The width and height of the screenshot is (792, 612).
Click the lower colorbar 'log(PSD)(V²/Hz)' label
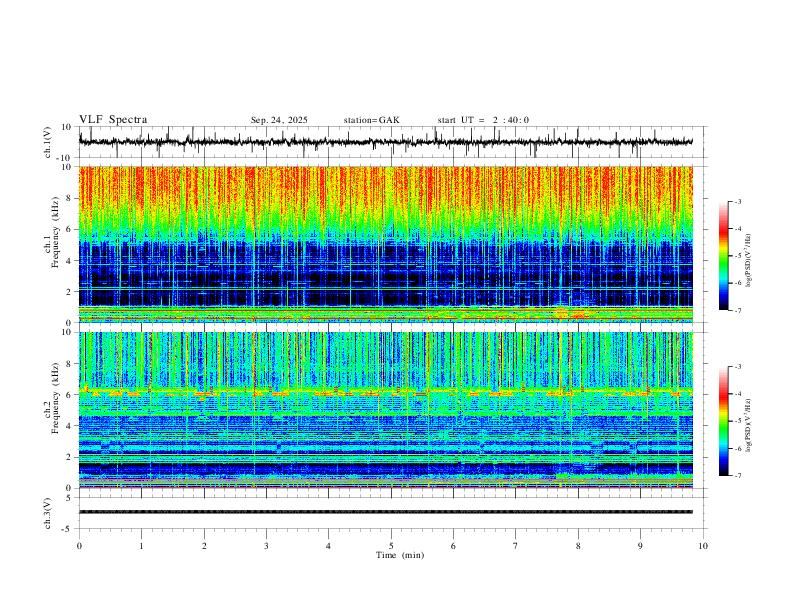748,425
